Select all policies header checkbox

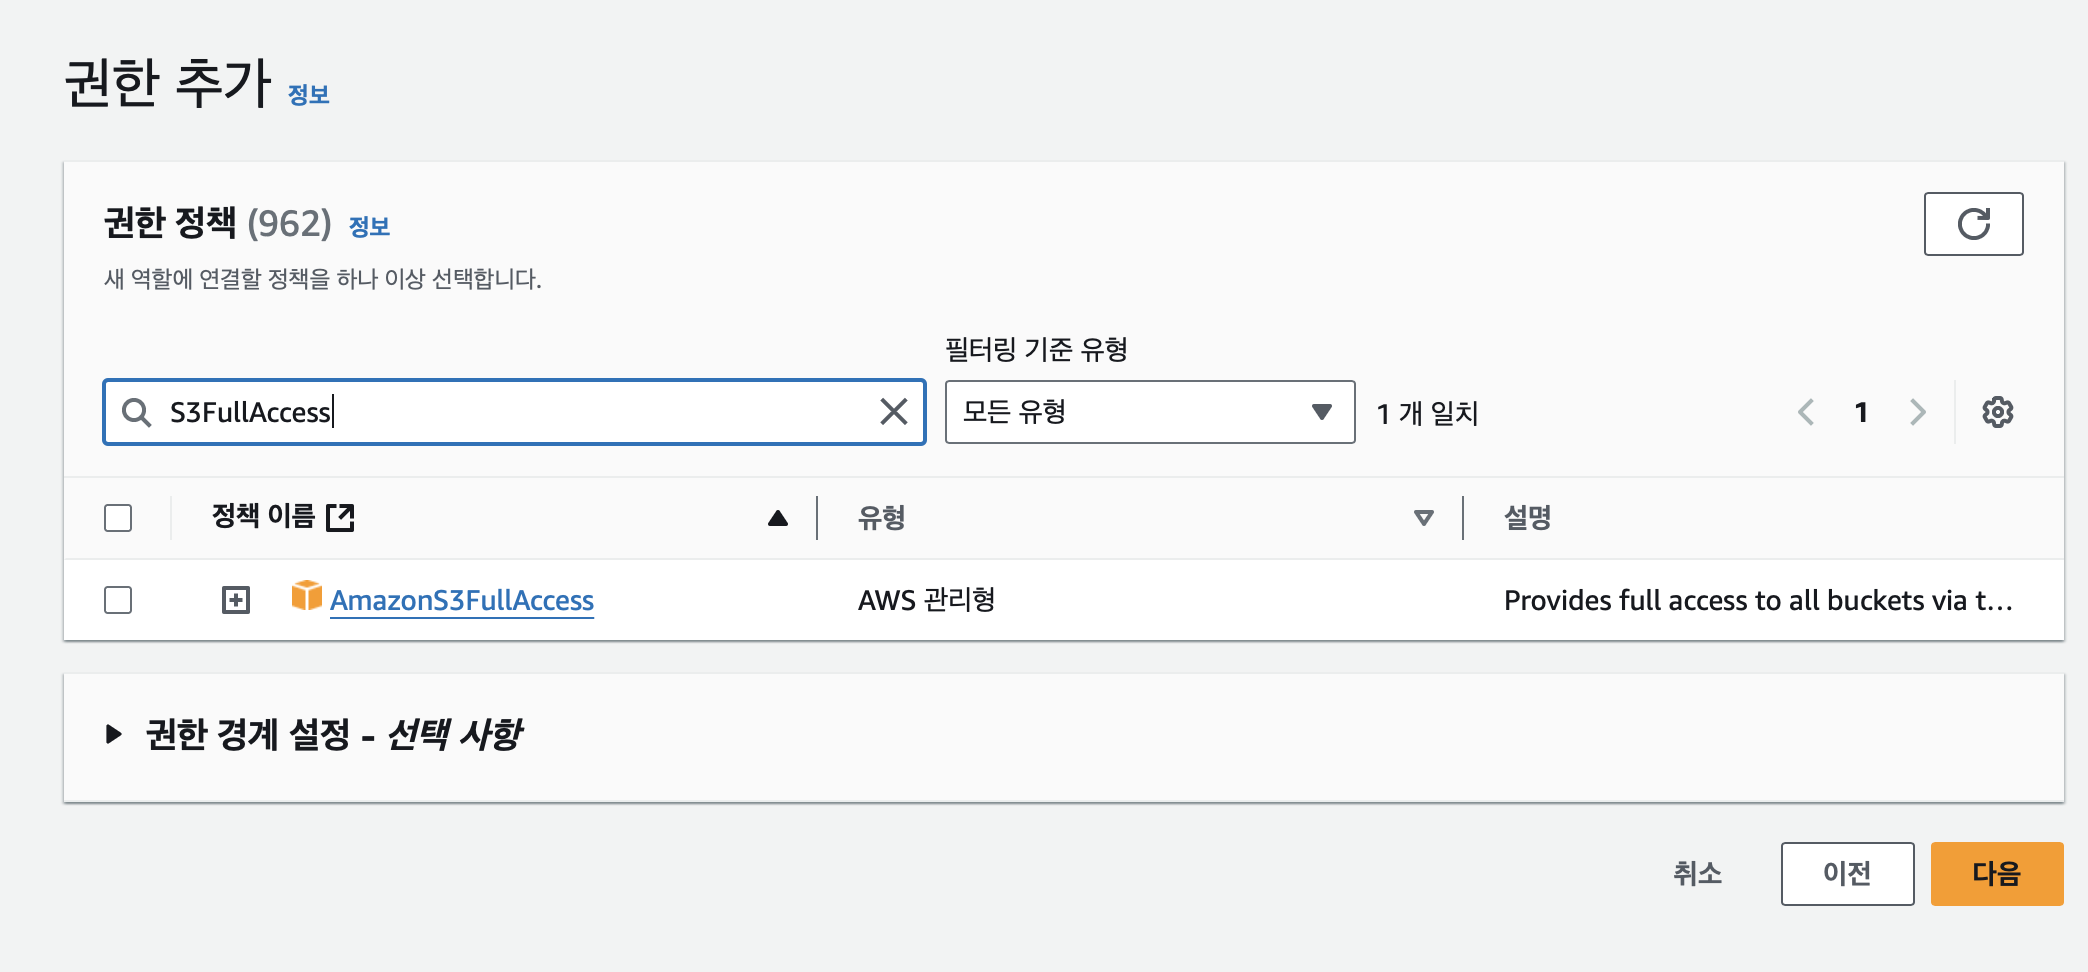coord(118,518)
